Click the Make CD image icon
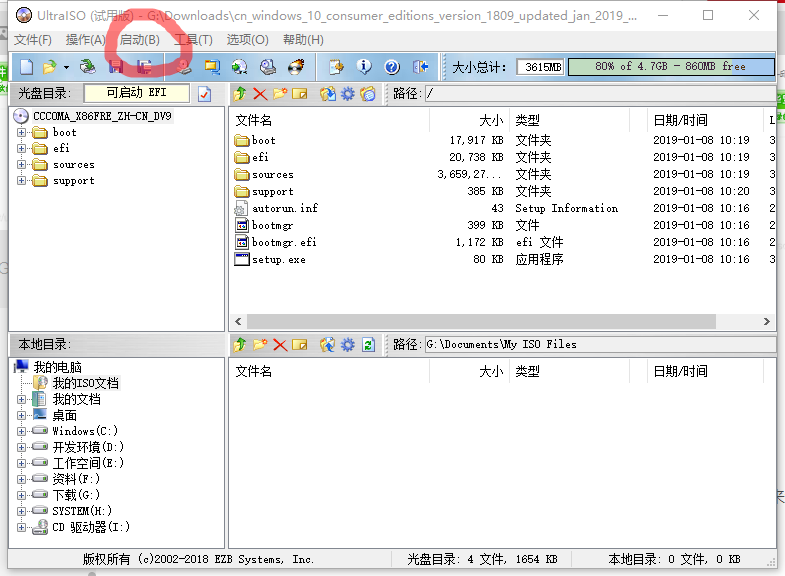Image resolution: width=785 pixels, height=576 pixels. coord(184,67)
